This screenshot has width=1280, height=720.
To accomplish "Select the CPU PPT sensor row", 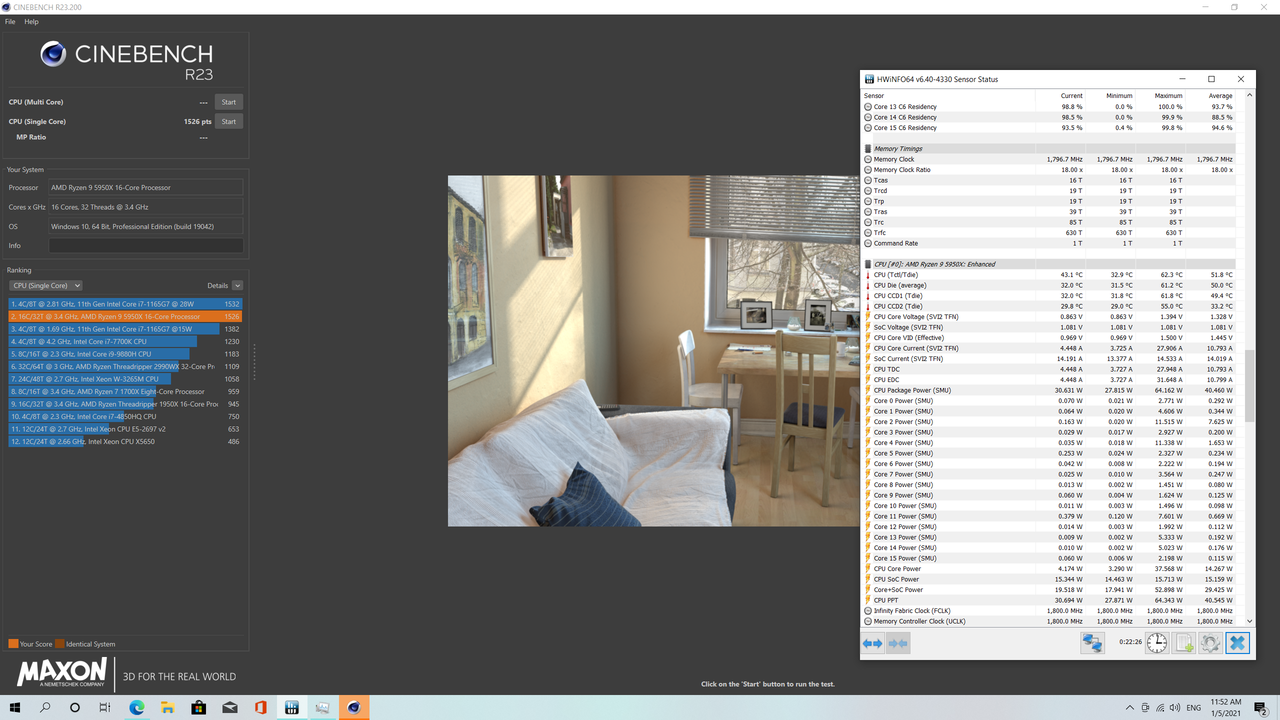I will click(x=1049, y=600).
